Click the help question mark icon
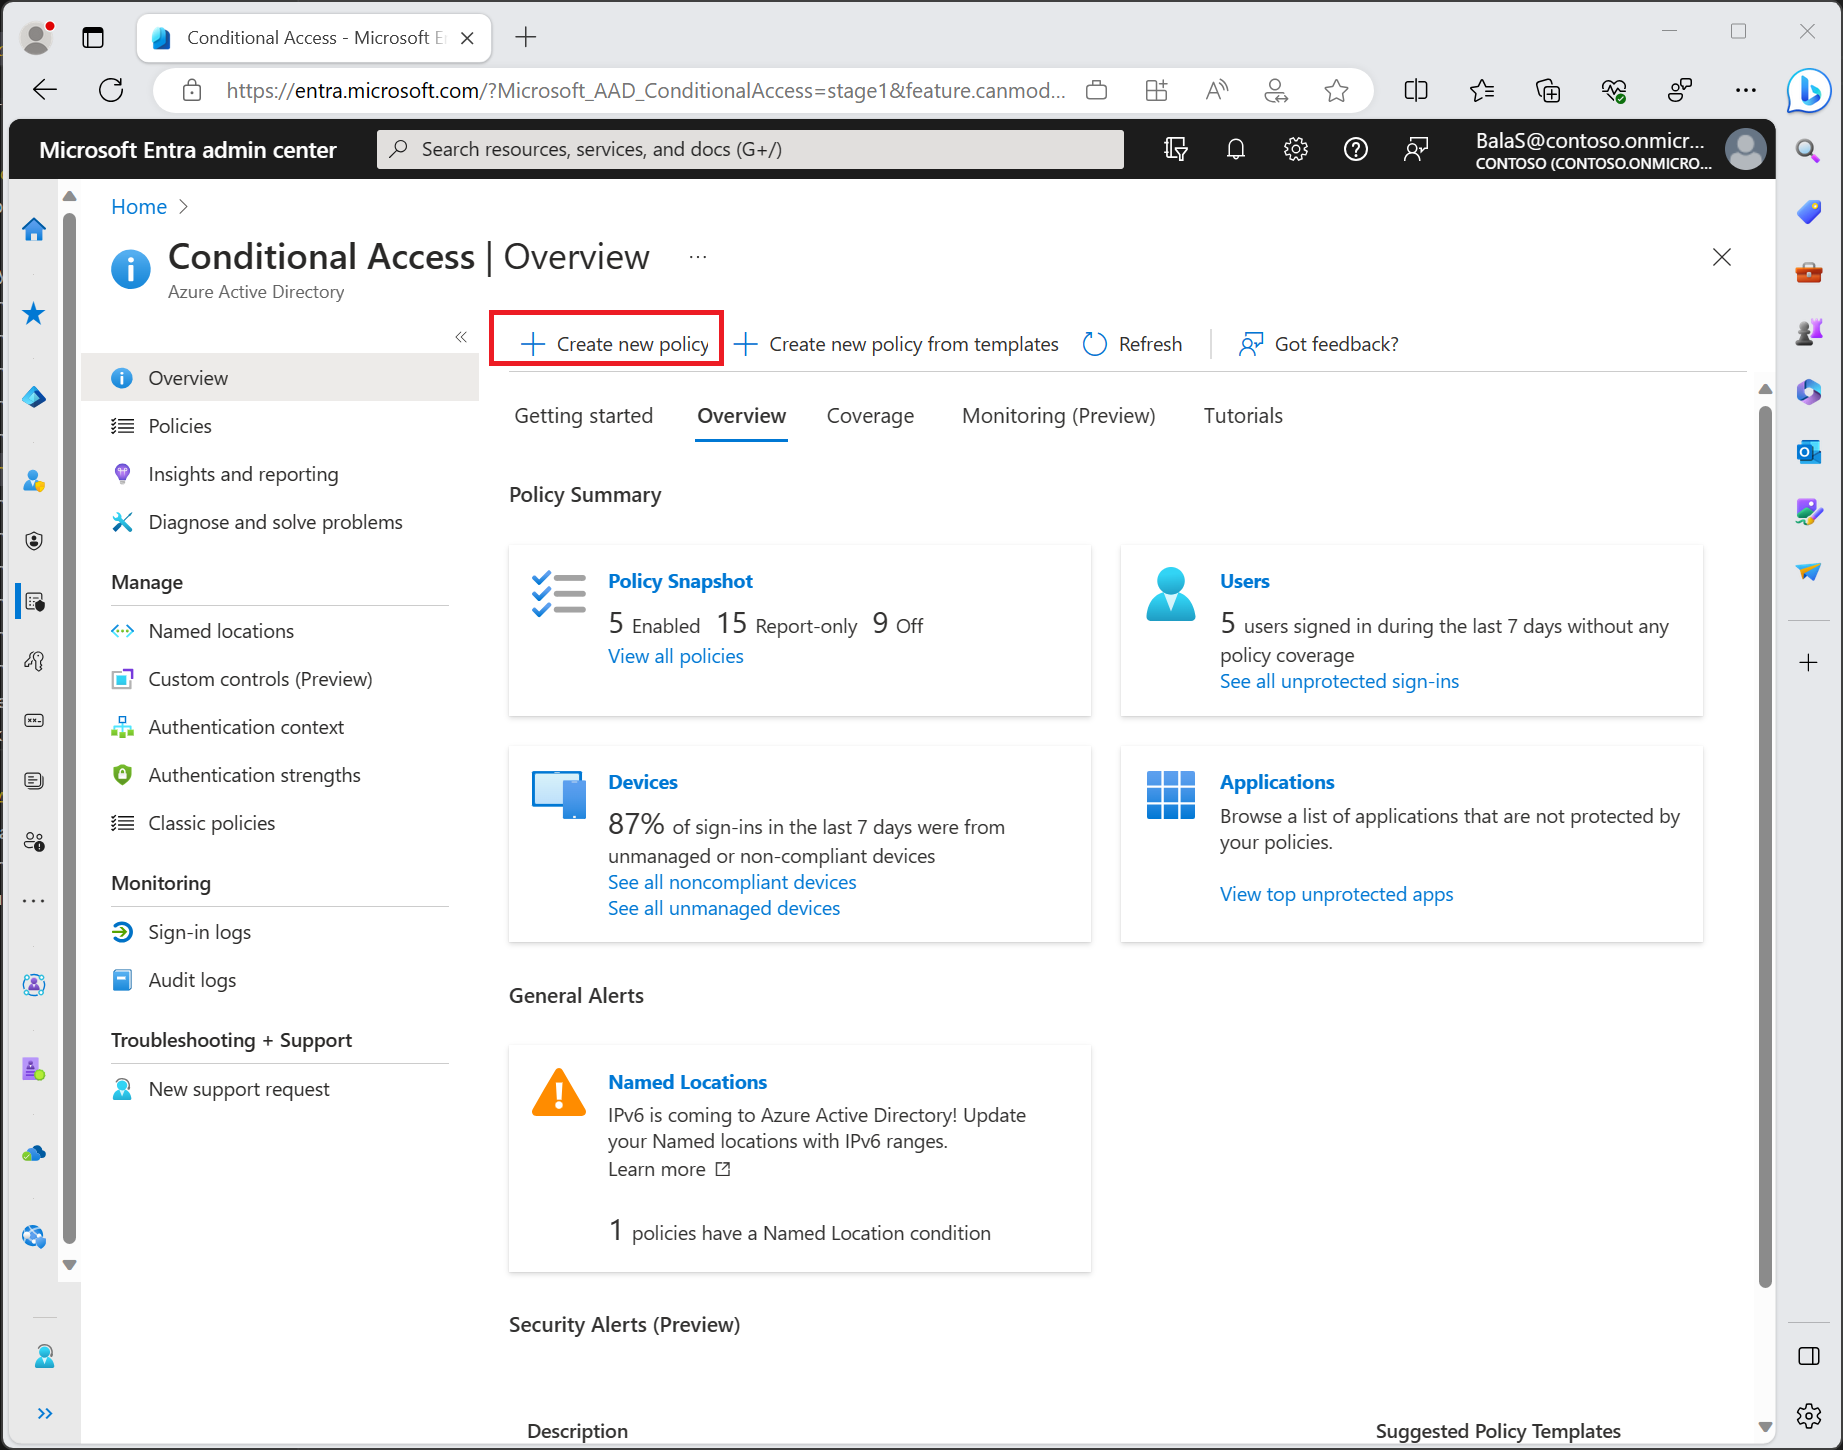Screen dimensions: 1843x1450 [1356, 149]
